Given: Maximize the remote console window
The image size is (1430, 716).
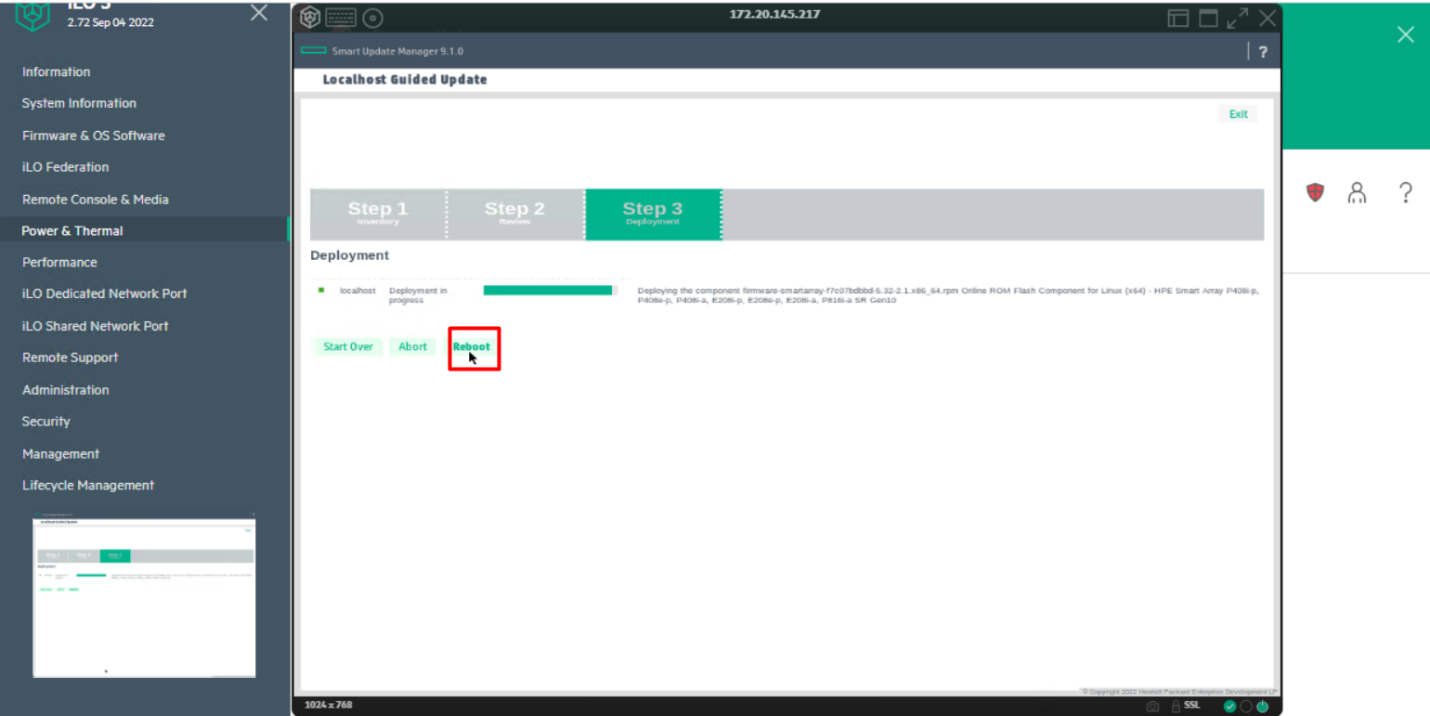Looking at the screenshot, I should (x=1209, y=18).
